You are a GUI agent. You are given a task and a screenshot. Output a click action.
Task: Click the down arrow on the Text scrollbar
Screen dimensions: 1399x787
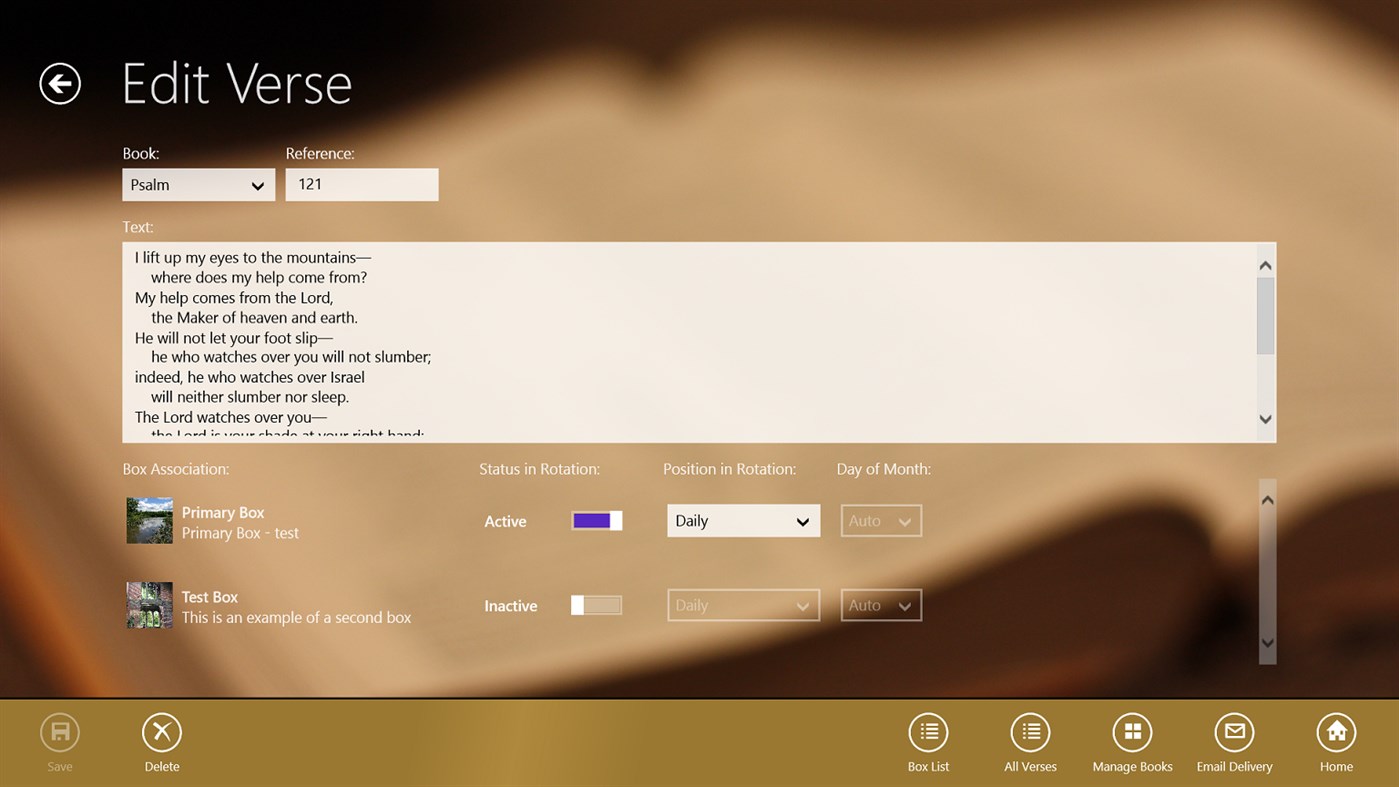point(1264,420)
